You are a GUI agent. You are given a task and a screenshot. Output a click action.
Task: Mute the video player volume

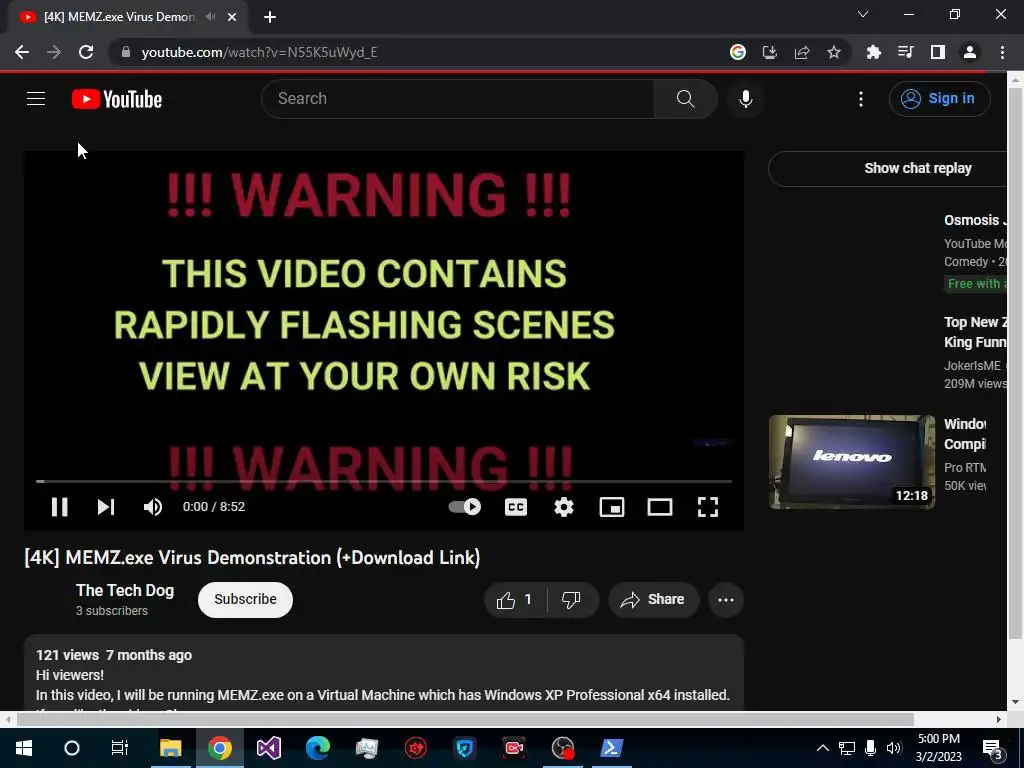coord(153,507)
